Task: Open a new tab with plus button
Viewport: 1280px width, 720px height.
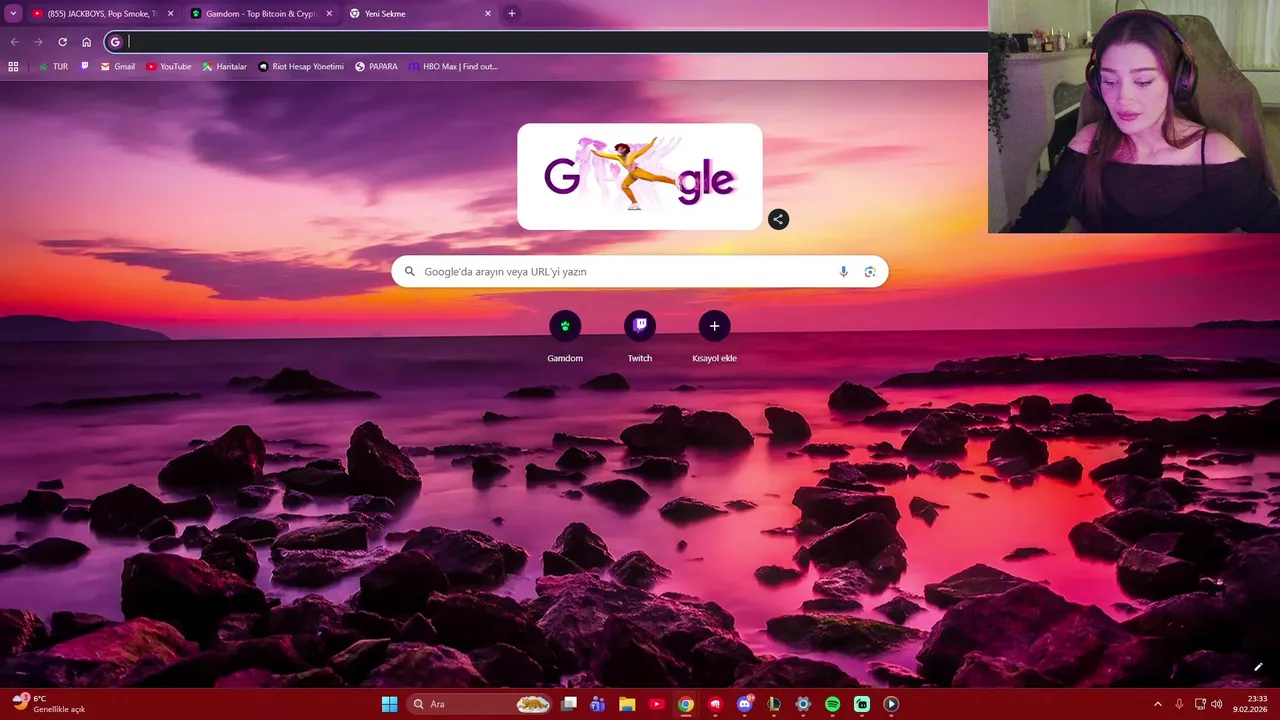Action: pyautogui.click(x=512, y=14)
